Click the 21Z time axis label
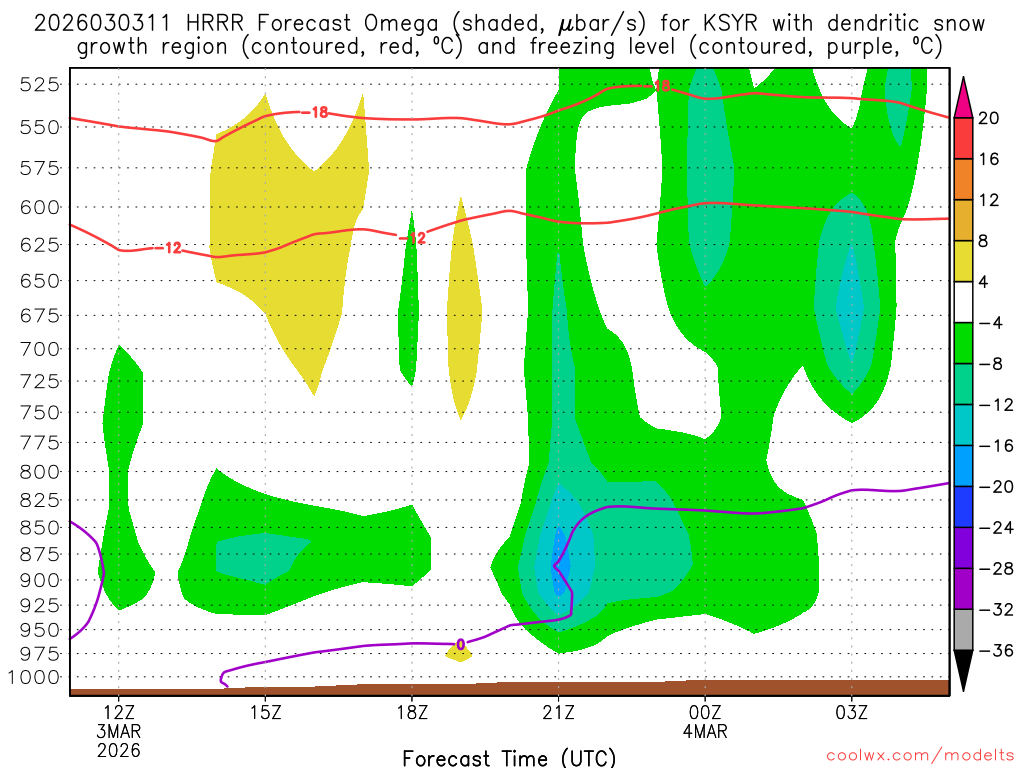 click(x=558, y=712)
